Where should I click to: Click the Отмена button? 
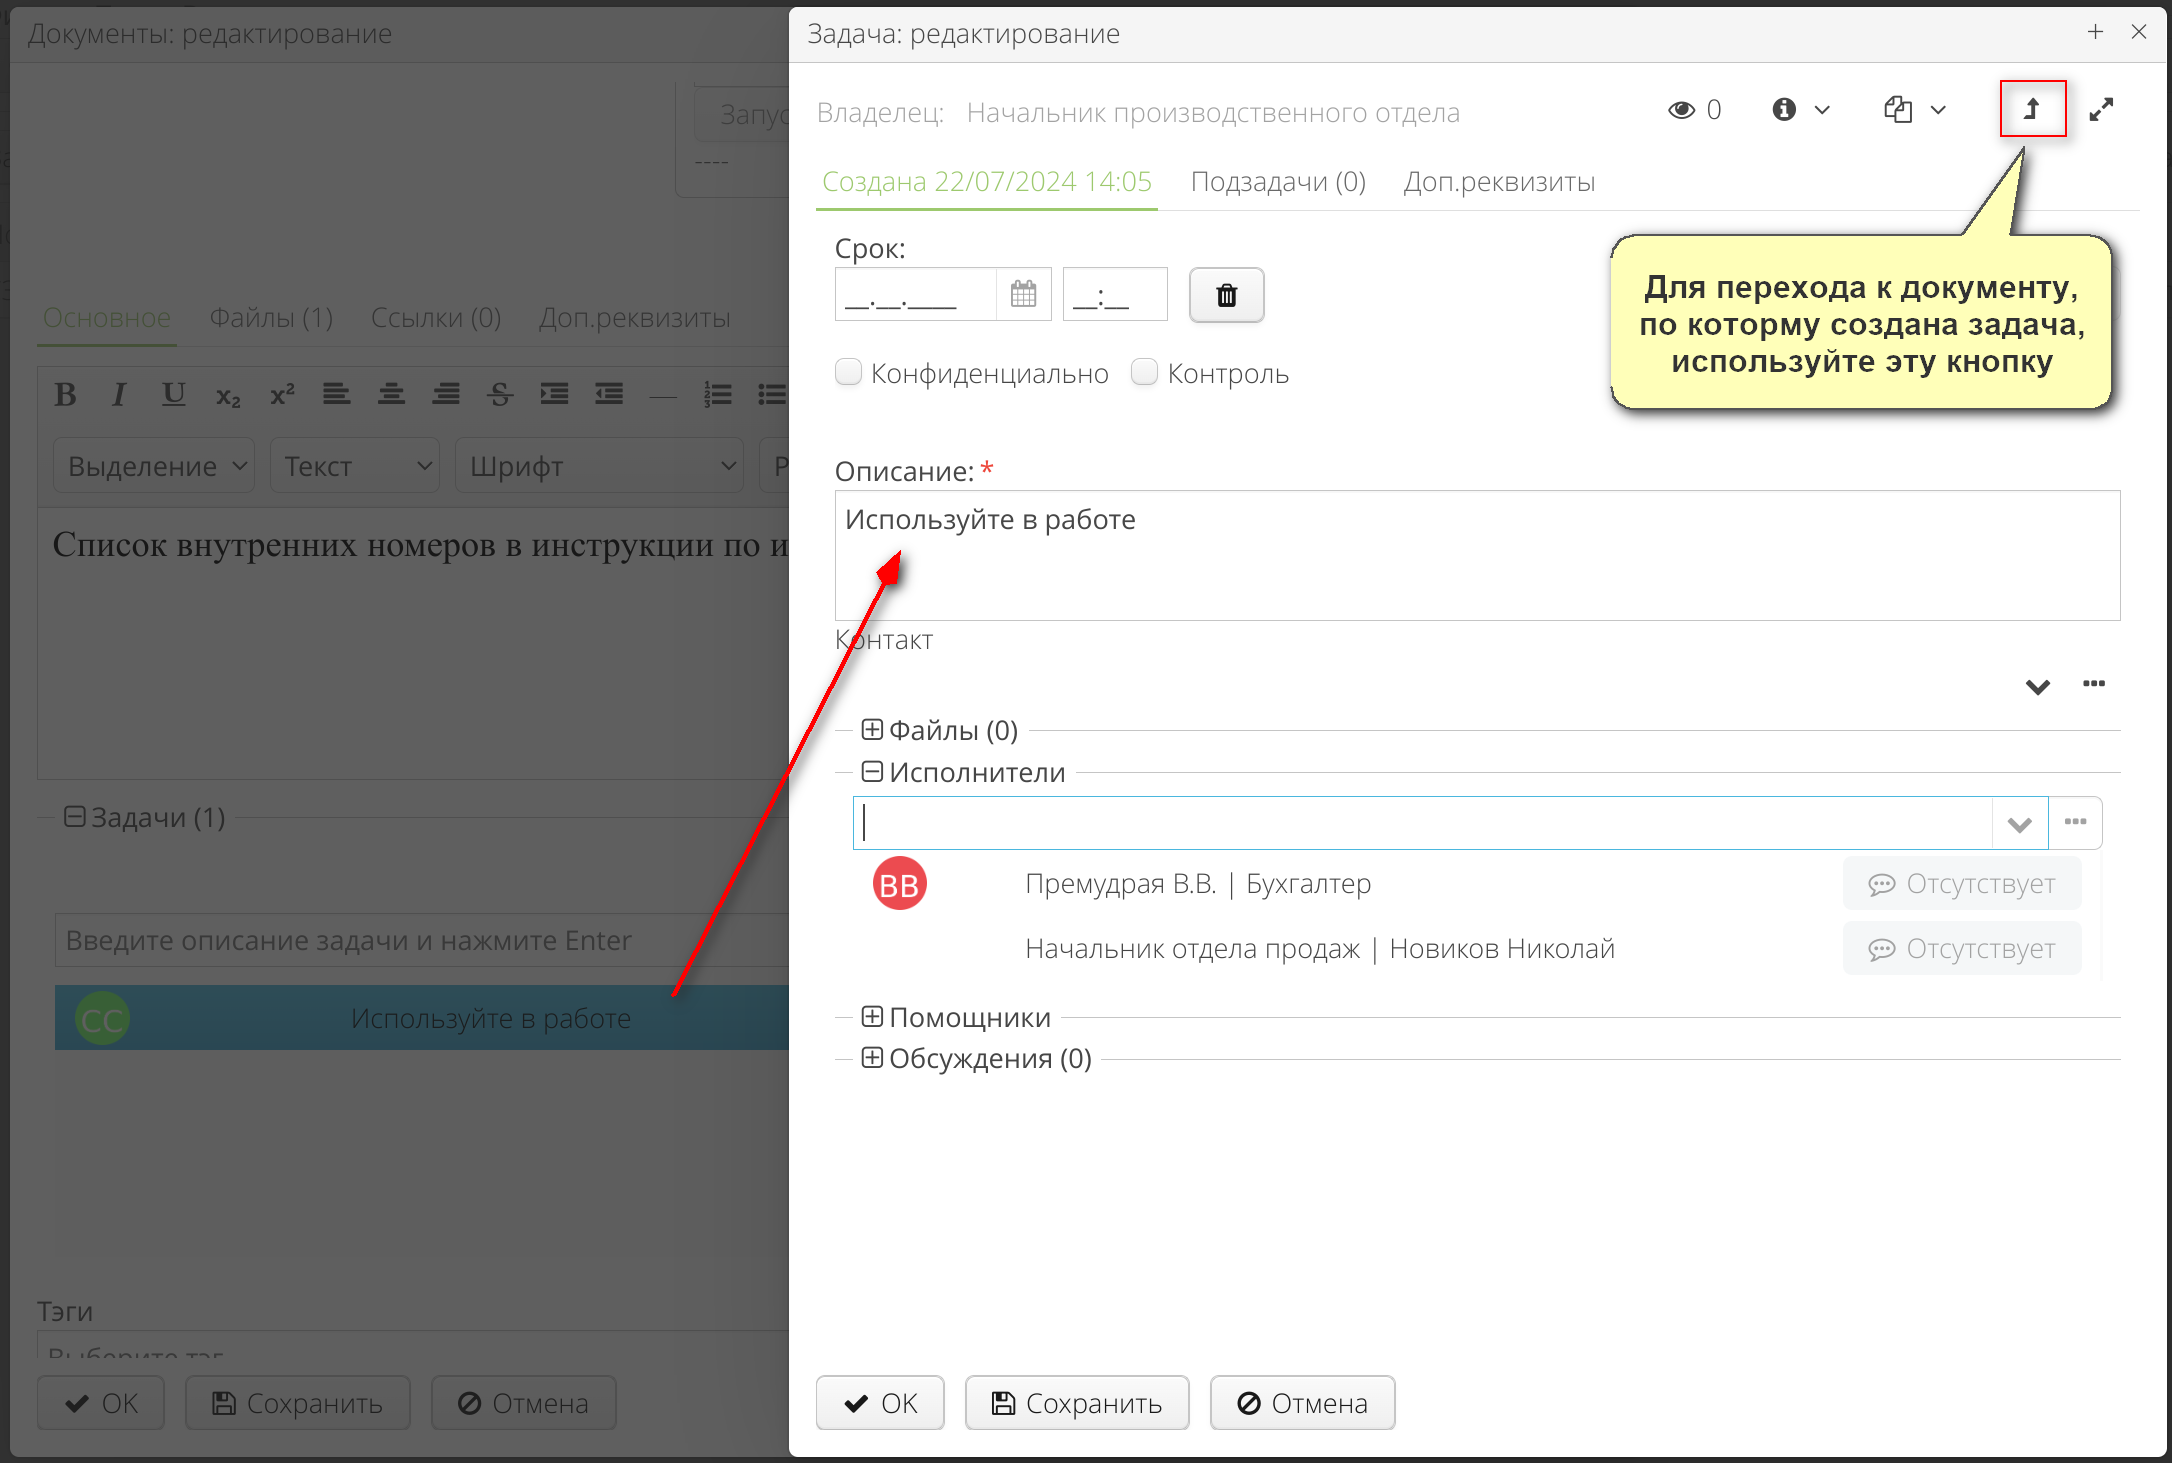pos(1303,1403)
